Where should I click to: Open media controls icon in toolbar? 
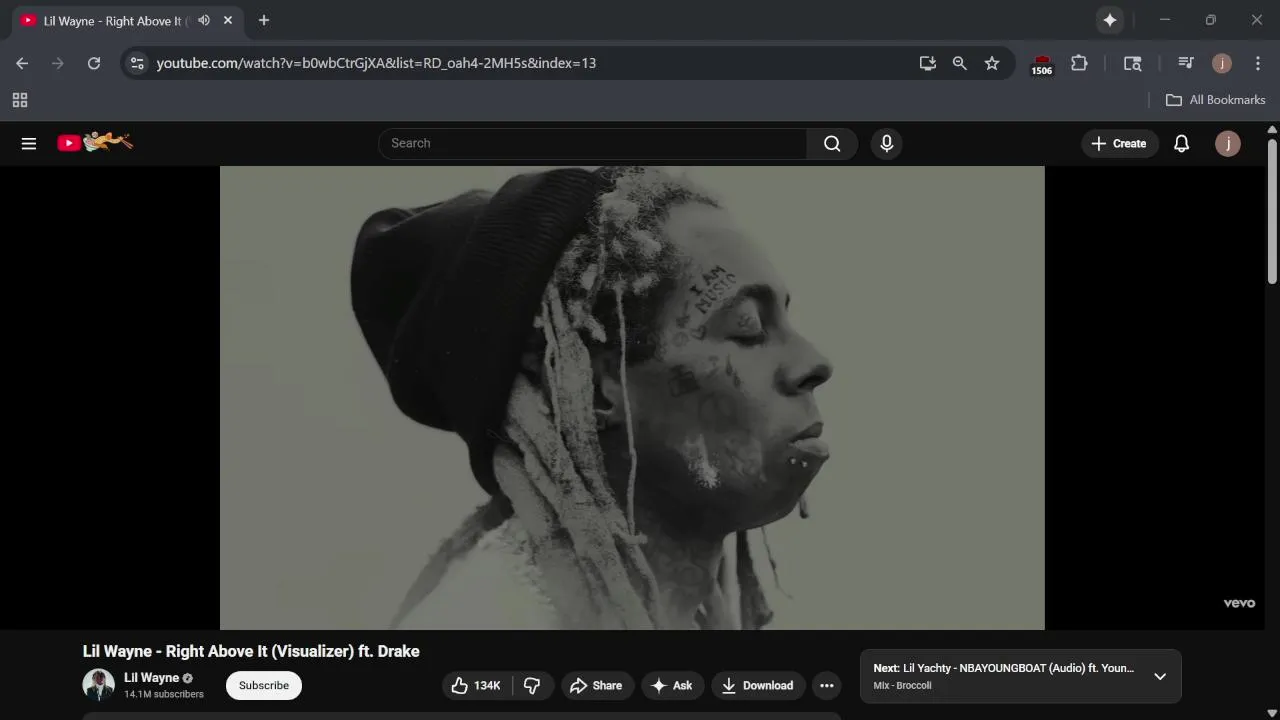(x=1186, y=63)
